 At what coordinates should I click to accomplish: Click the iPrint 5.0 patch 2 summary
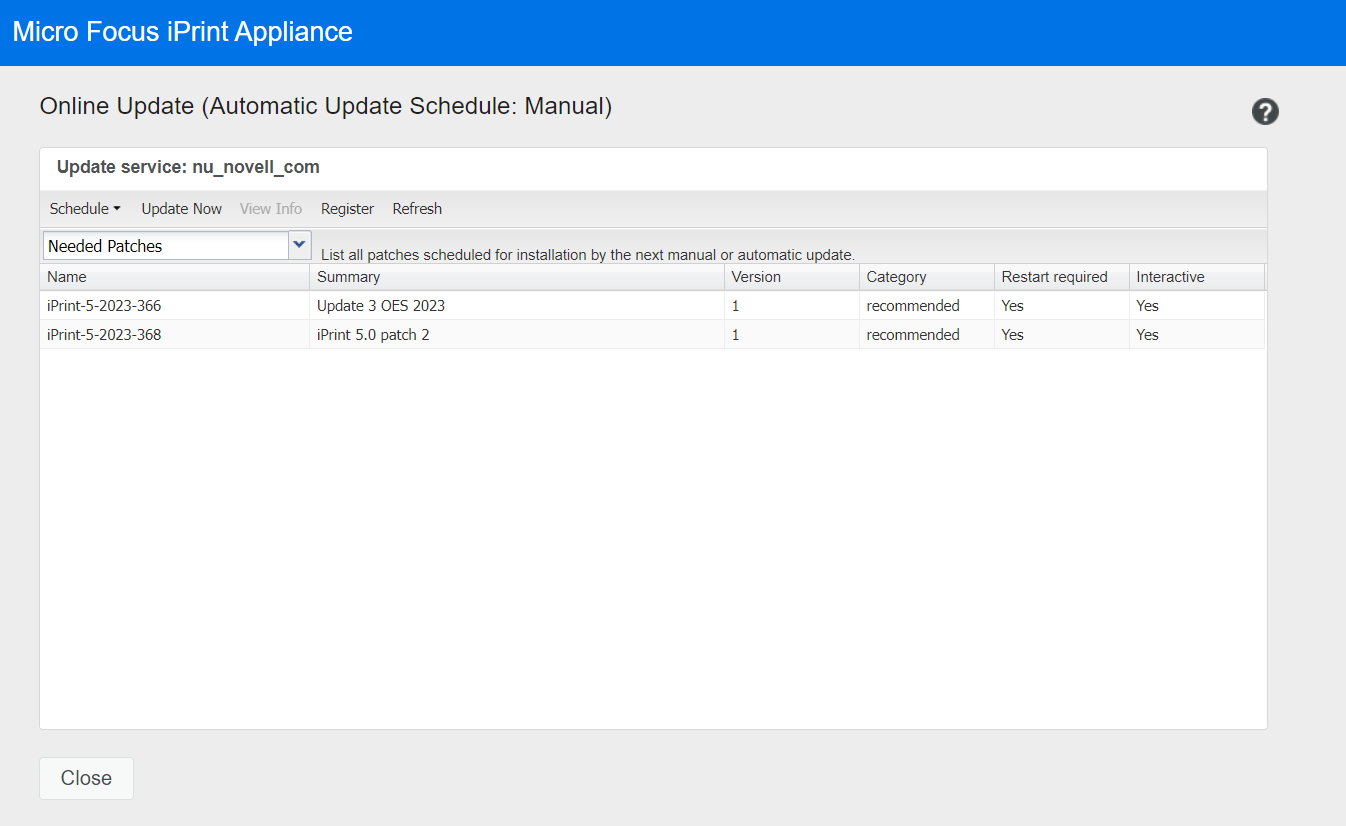[373, 335]
